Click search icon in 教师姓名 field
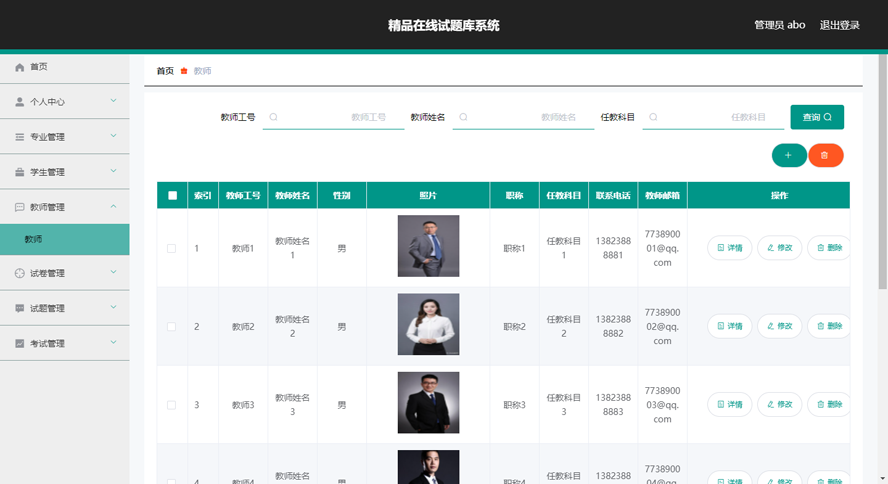Image resolution: width=888 pixels, height=484 pixels. pos(463,117)
